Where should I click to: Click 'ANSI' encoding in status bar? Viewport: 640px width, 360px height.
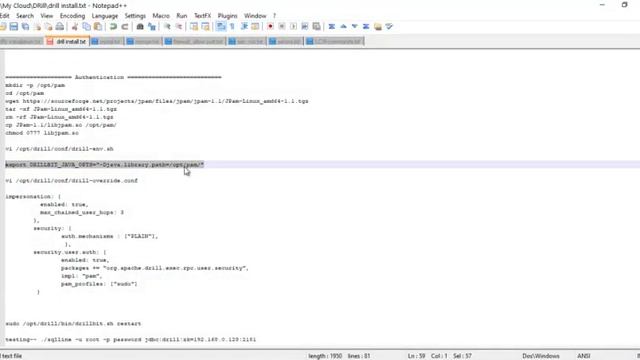tap(584, 356)
